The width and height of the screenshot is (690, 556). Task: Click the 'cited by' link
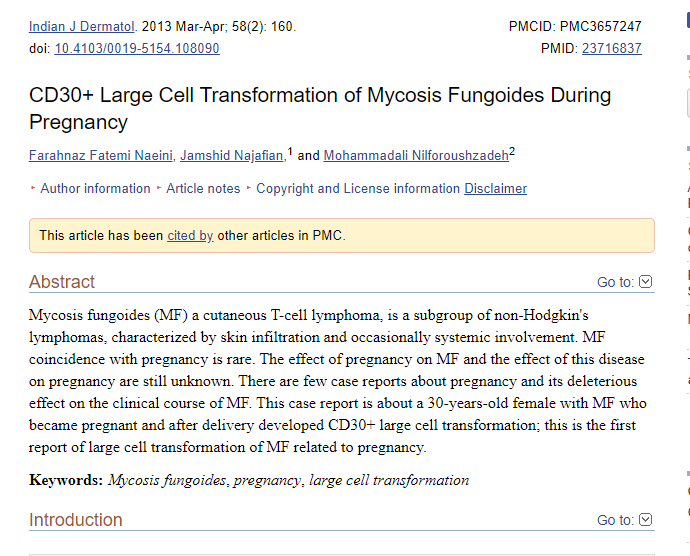190,236
